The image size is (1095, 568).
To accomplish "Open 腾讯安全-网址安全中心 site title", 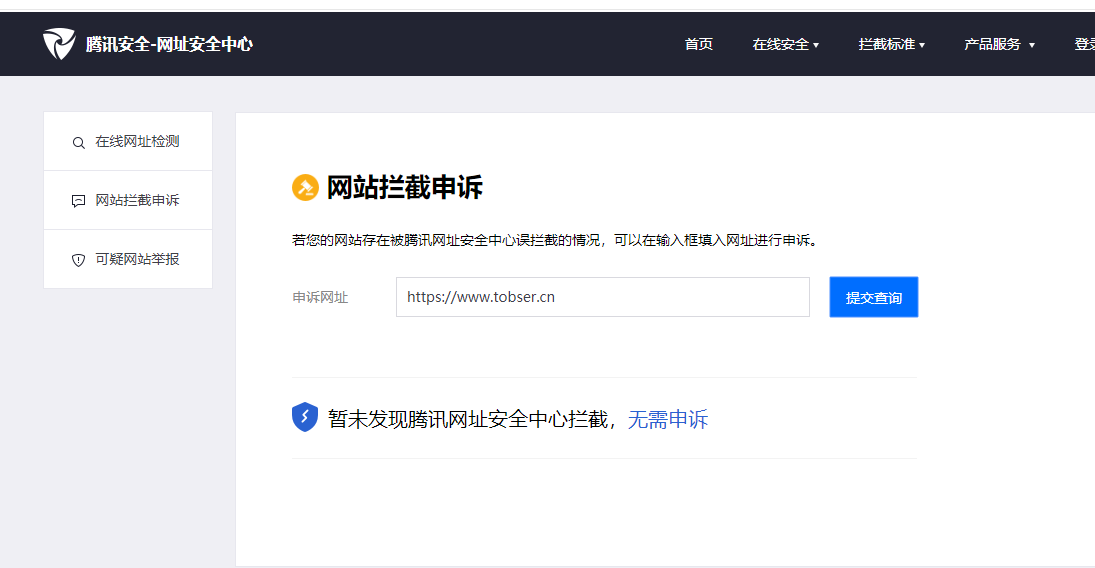I will [x=169, y=44].
